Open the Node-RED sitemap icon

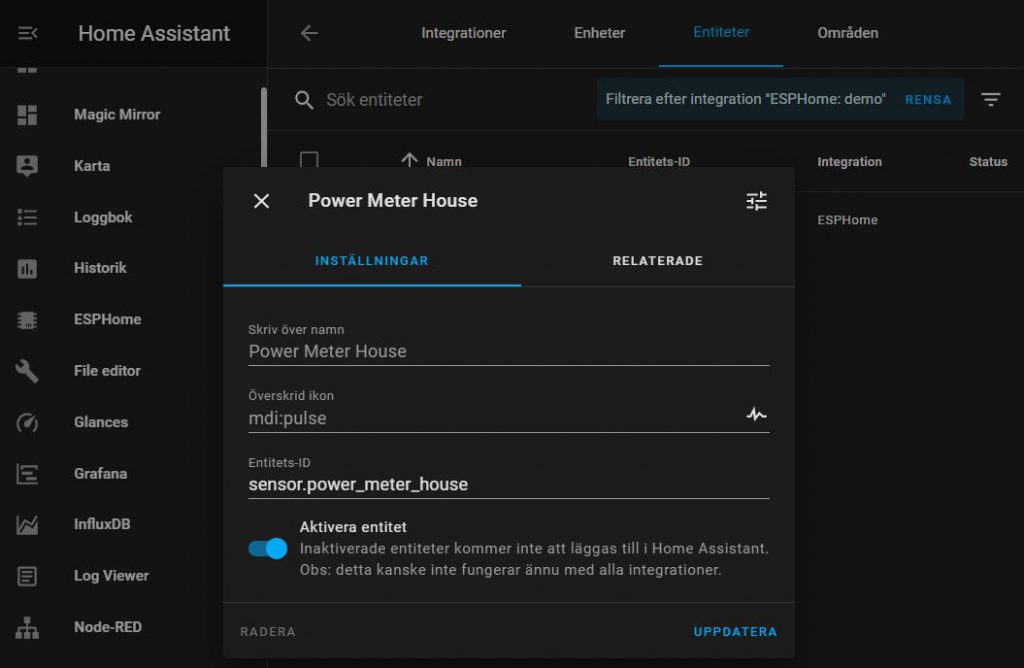[x=27, y=628]
